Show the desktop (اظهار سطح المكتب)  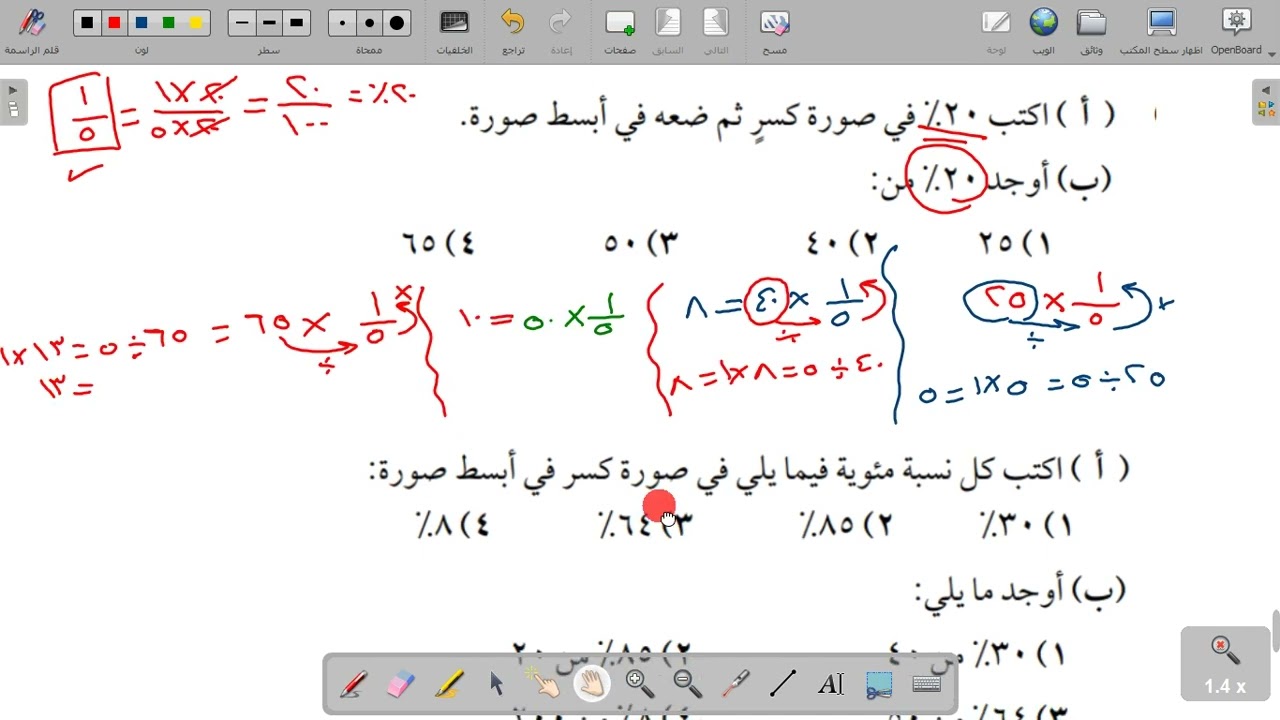pyautogui.click(x=1161, y=30)
